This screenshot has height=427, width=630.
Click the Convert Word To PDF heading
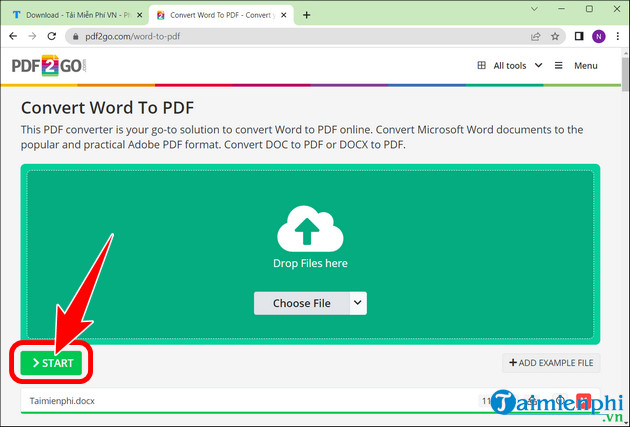pos(107,108)
